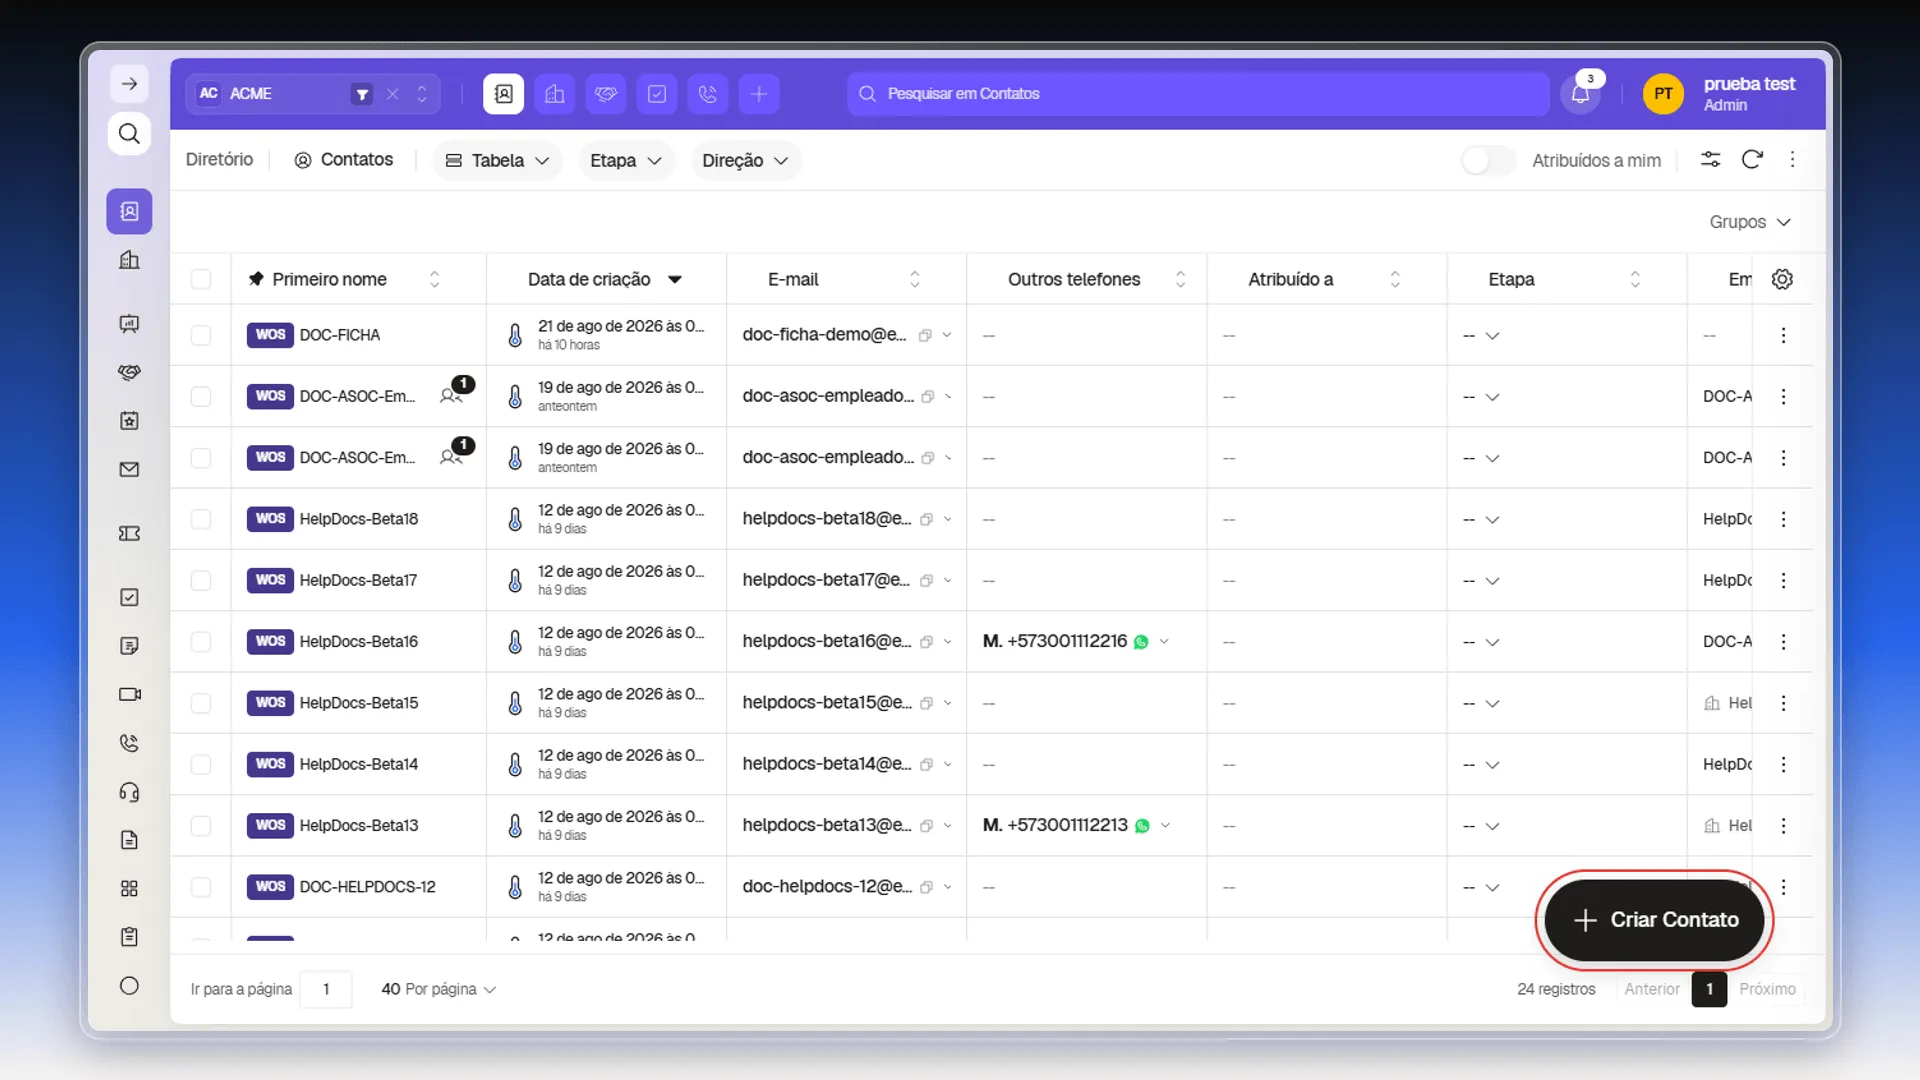The height and width of the screenshot is (1080, 1920).
Task: Check the select-all checkbox in table header
Action: 201,279
